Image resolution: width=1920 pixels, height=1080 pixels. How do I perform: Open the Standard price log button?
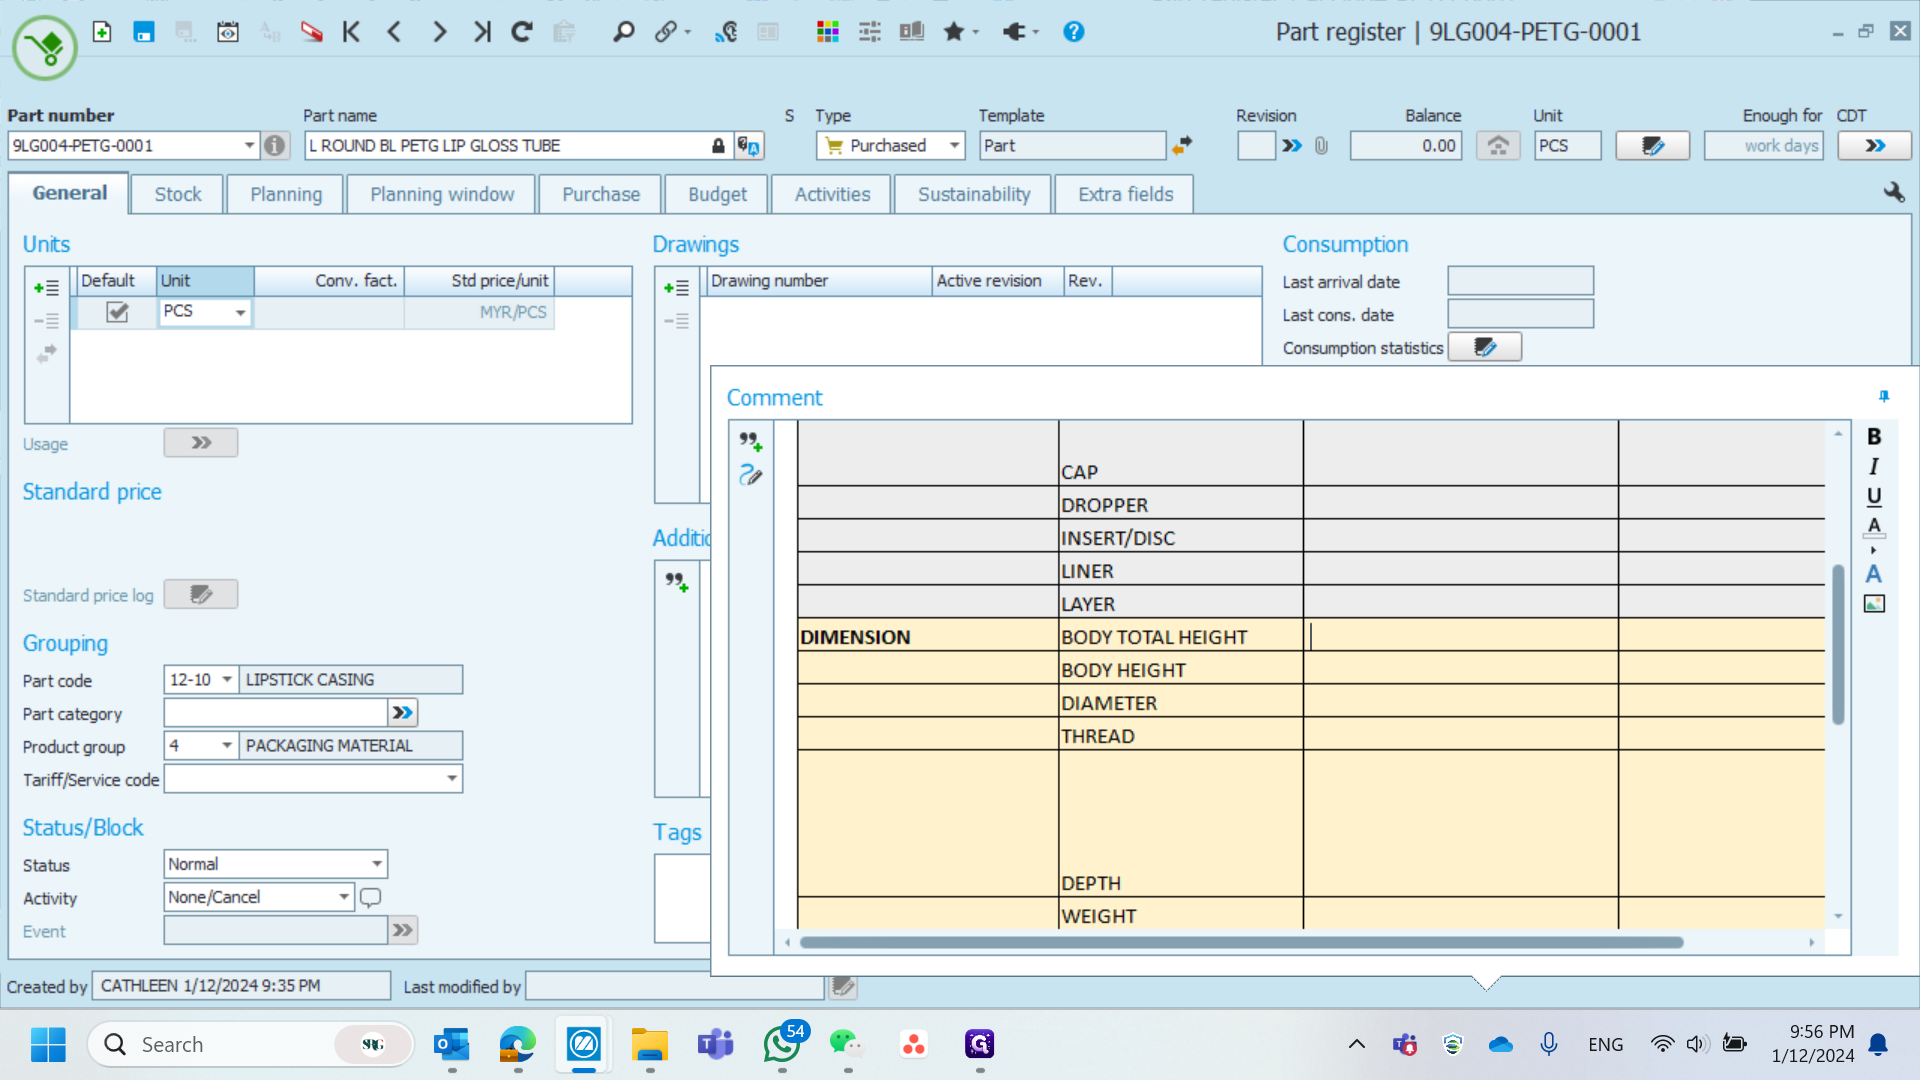(x=201, y=595)
